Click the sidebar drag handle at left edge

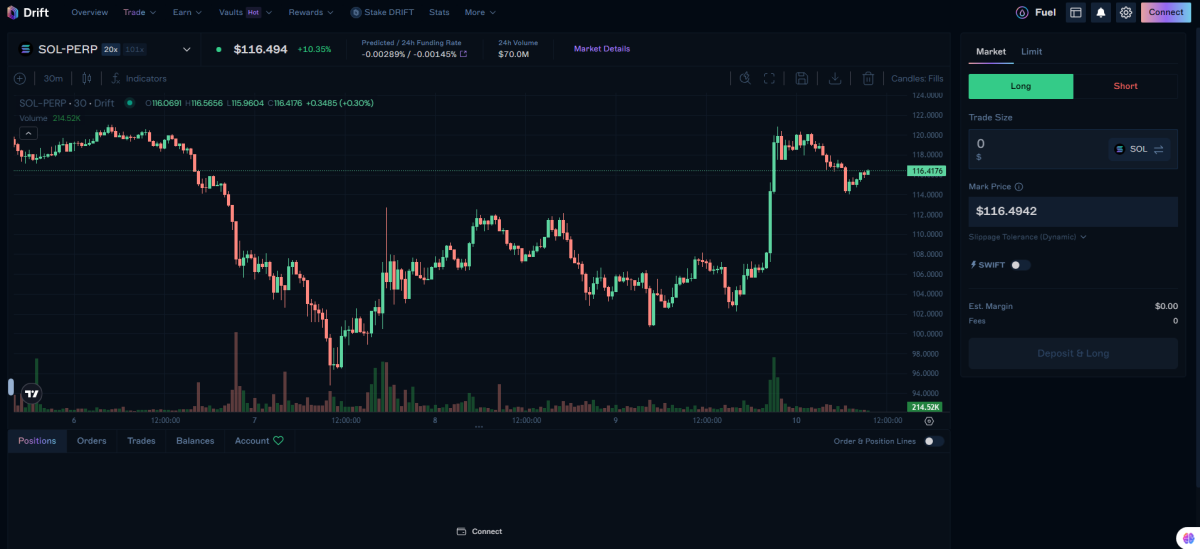(11, 387)
